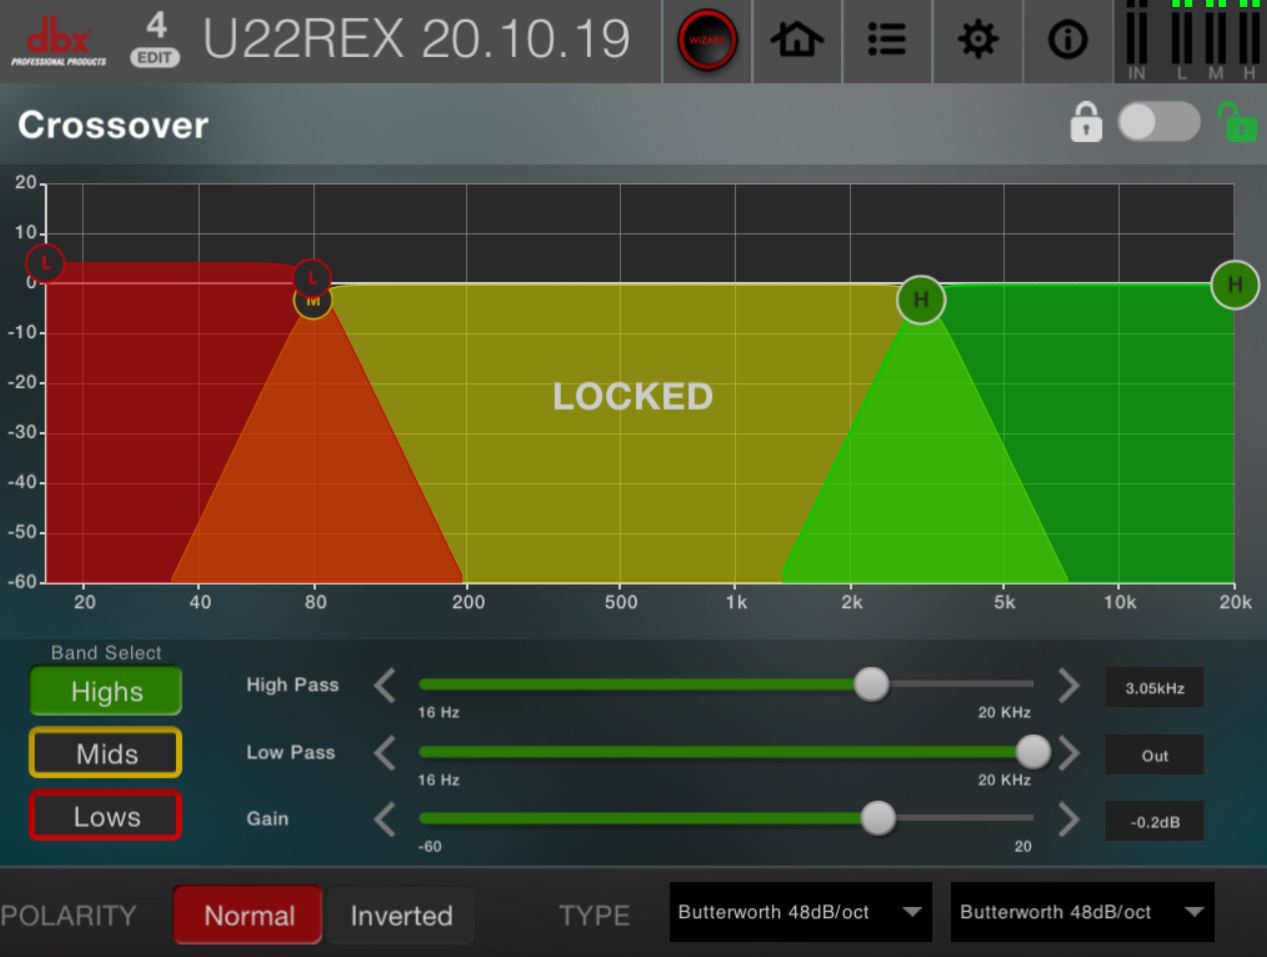Select the Highs band
The image size is (1267, 957).
106,691
